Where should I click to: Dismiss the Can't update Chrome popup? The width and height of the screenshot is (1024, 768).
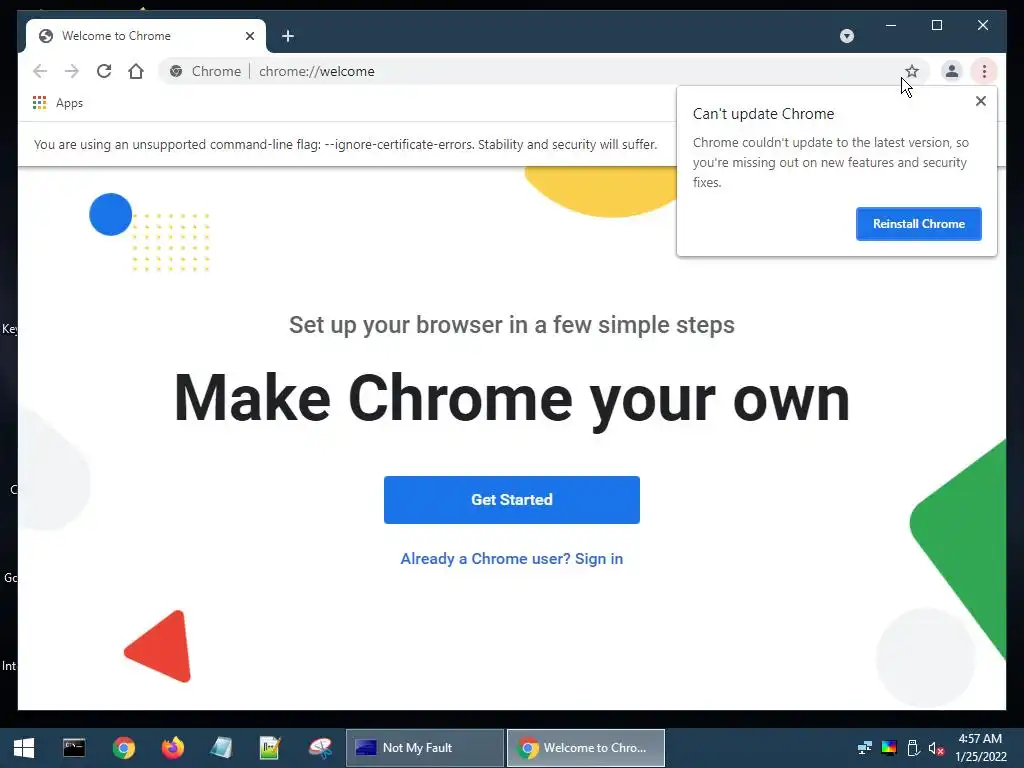[980, 101]
